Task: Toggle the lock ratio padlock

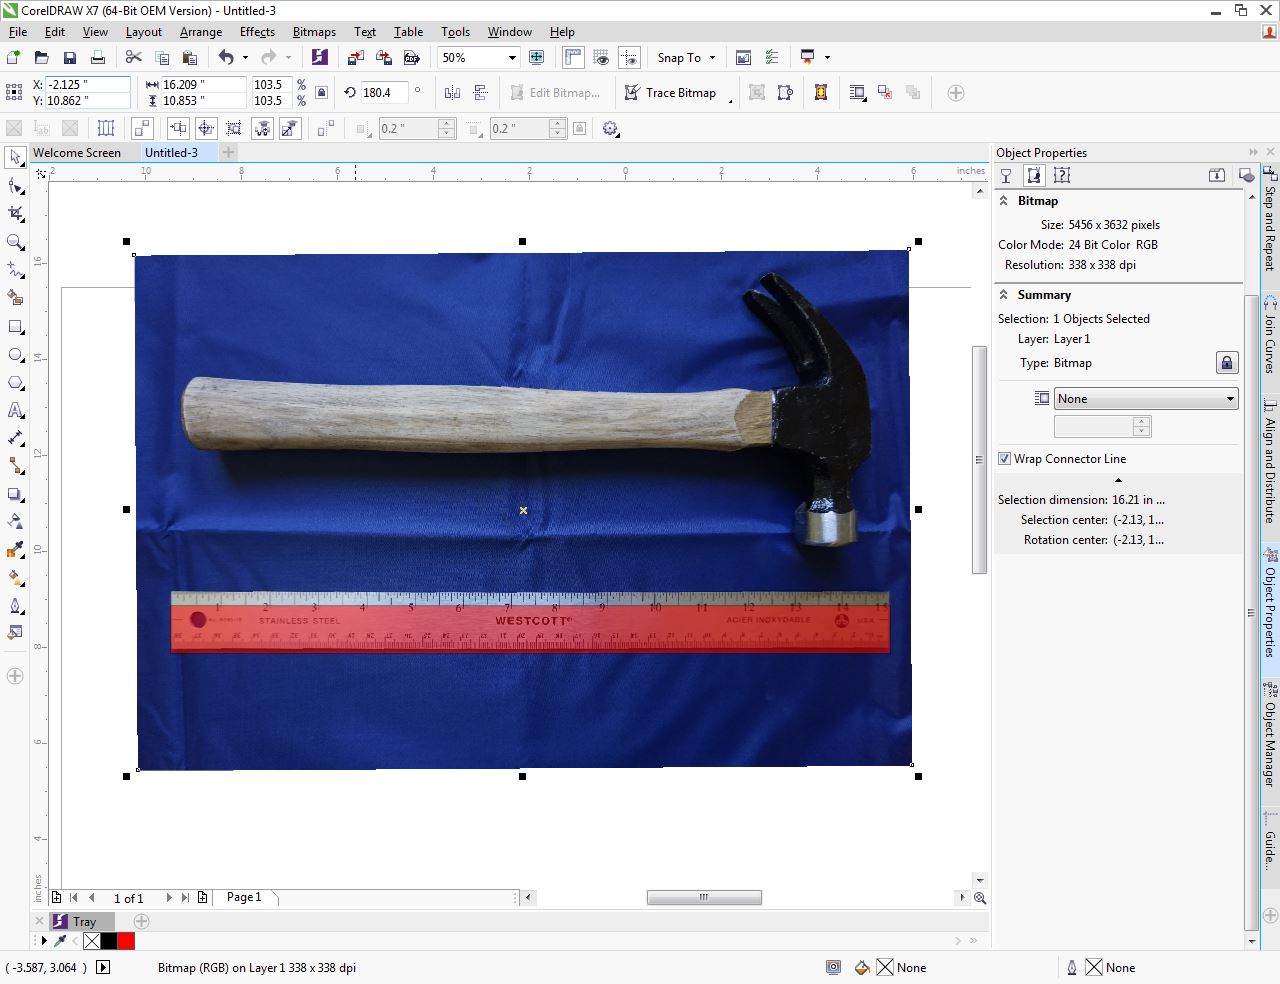Action: (321, 93)
